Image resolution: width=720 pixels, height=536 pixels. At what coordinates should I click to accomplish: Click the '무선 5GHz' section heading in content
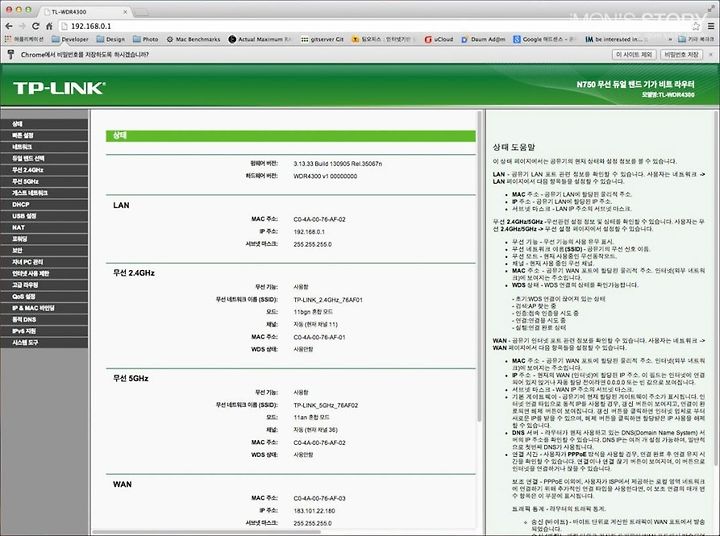[130, 378]
